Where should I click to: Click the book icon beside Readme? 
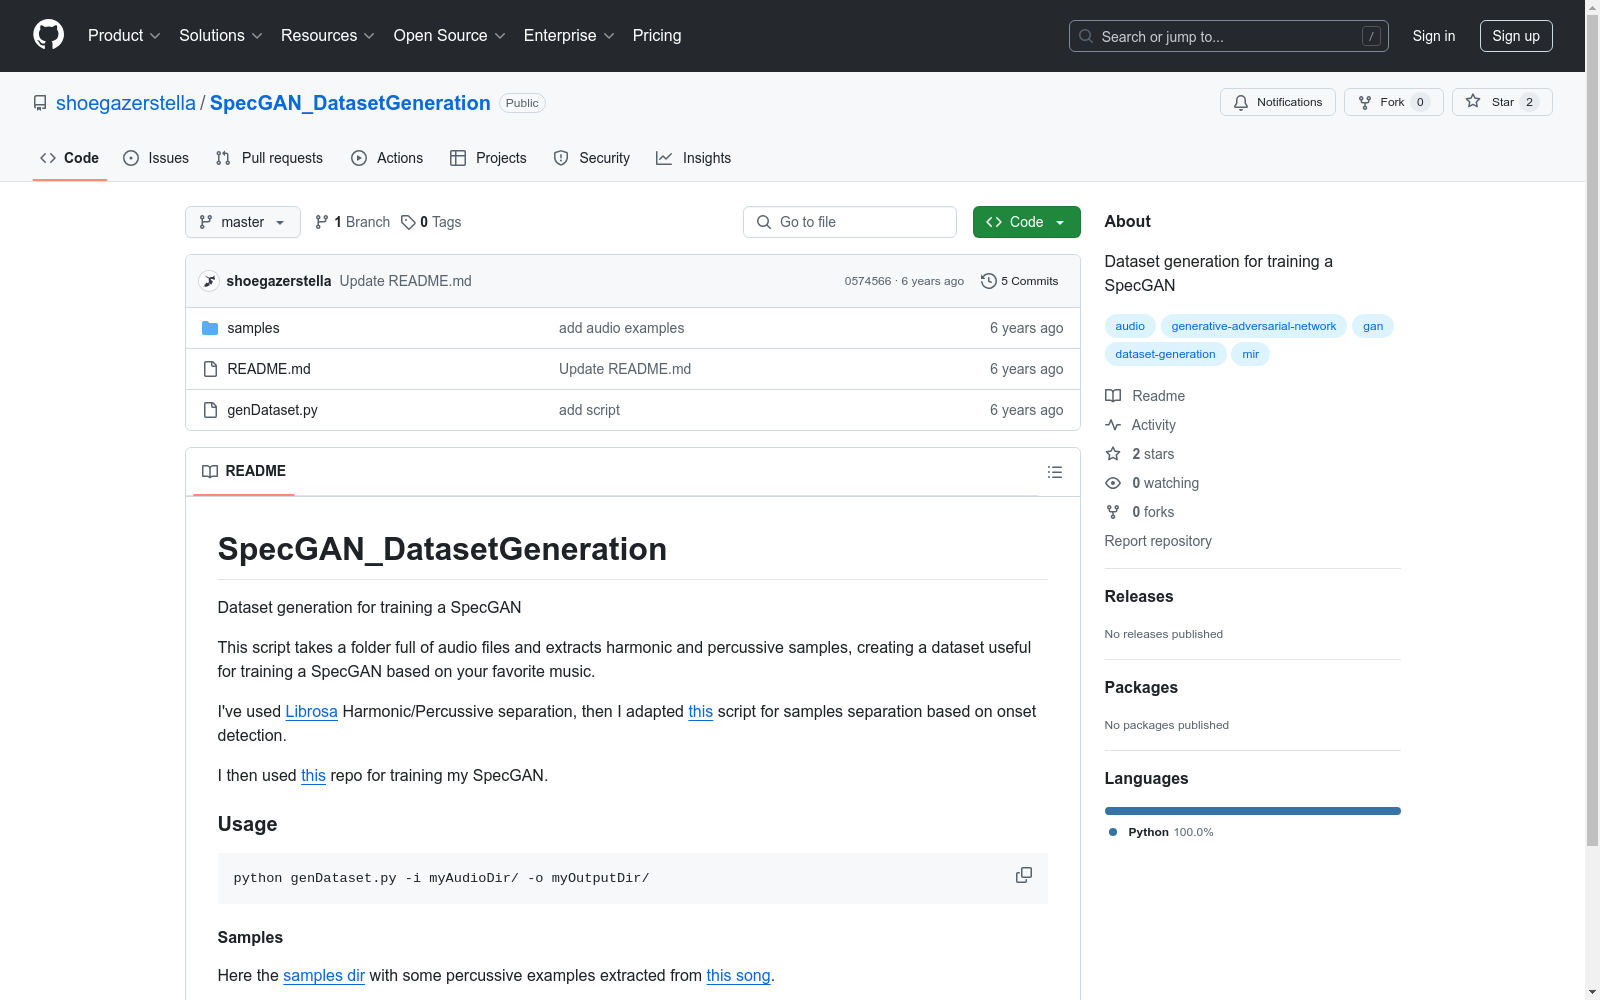[x=1113, y=396]
